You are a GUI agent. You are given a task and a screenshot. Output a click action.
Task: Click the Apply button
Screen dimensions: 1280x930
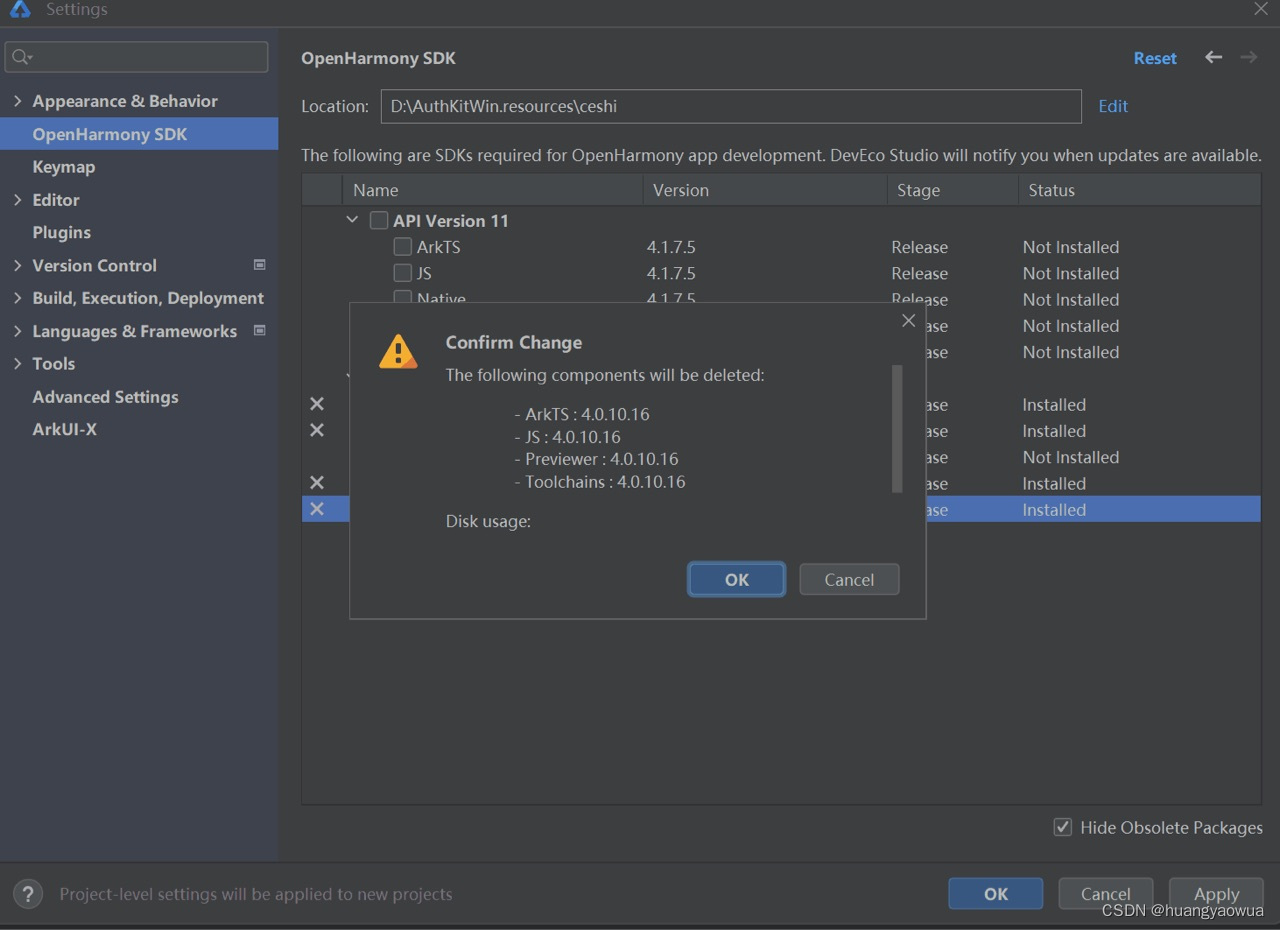1216,894
